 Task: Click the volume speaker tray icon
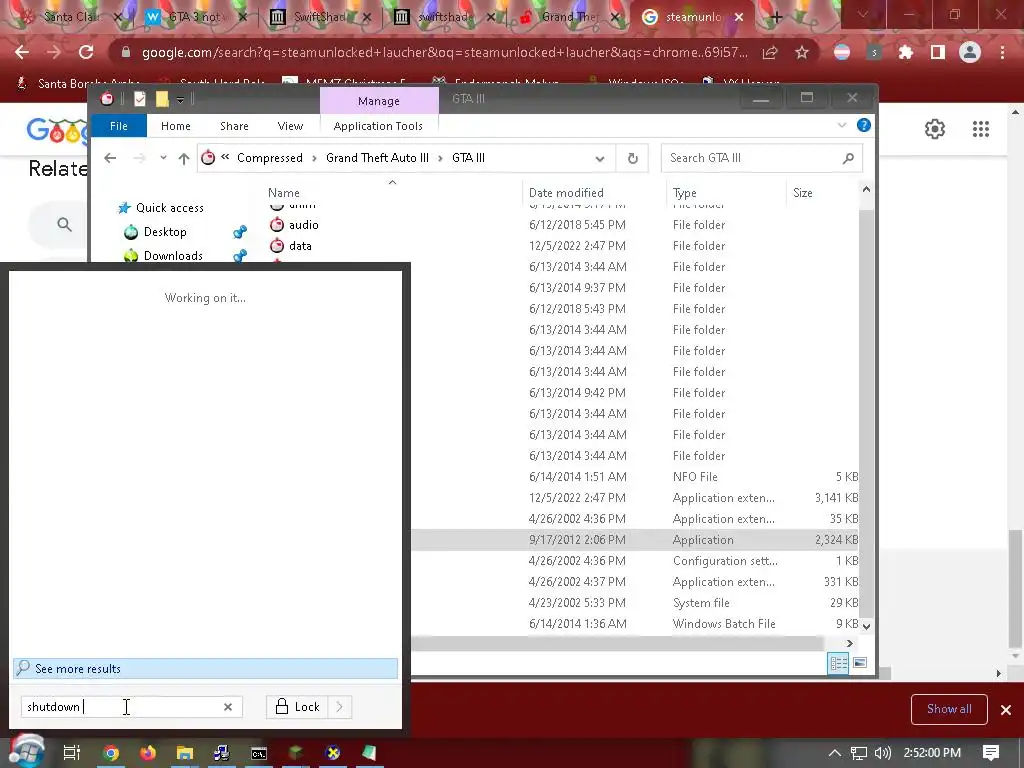[x=882, y=753]
